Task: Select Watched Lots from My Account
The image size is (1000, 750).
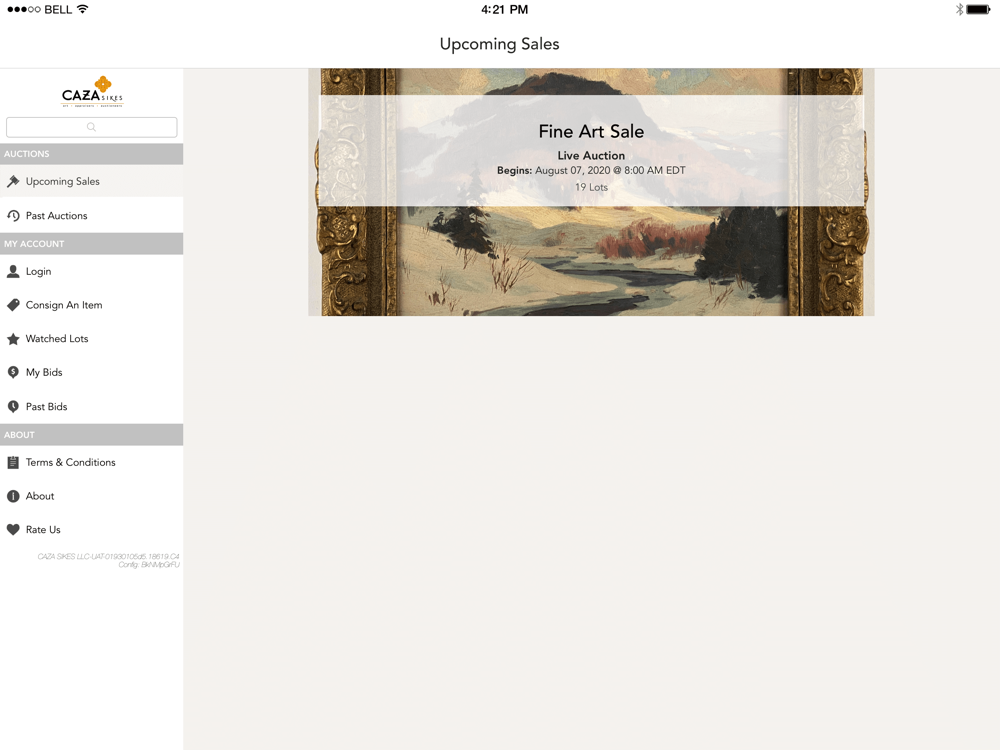Action: coord(91,339)
